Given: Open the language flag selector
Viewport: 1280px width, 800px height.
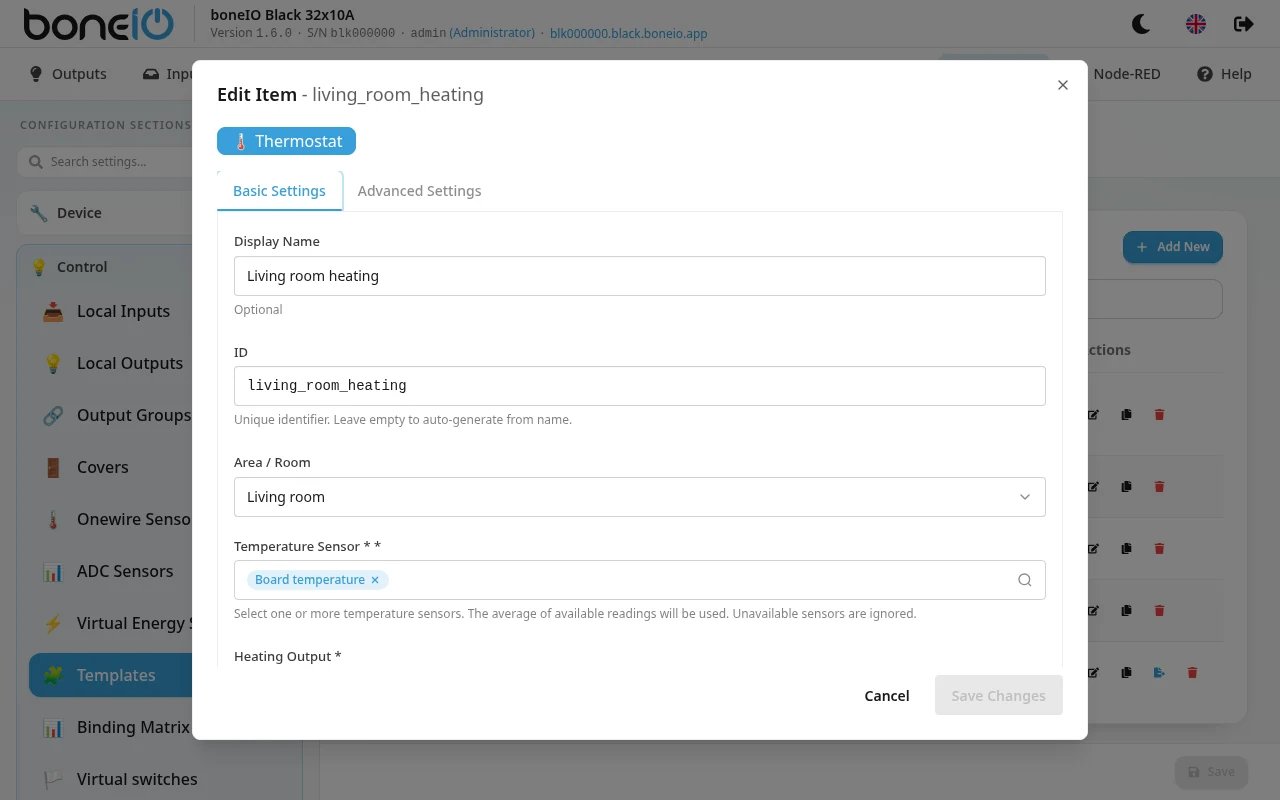Looking at the screenshot, I should click(x=1196, y=24).
